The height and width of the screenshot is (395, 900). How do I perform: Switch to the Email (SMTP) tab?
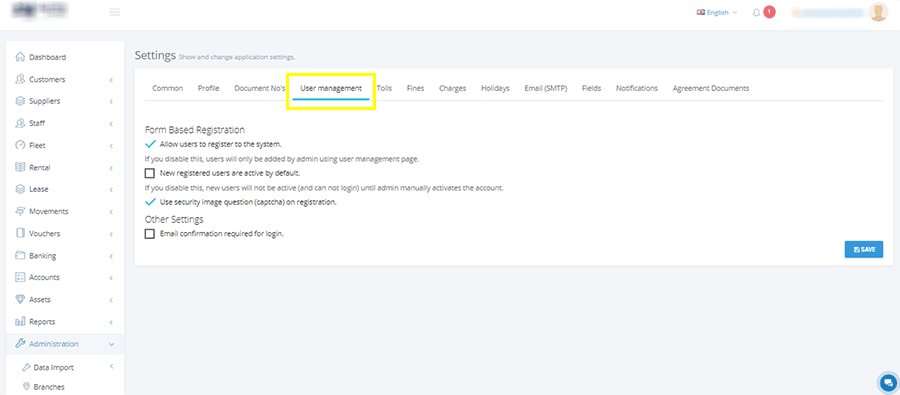[x=546, y=88]
